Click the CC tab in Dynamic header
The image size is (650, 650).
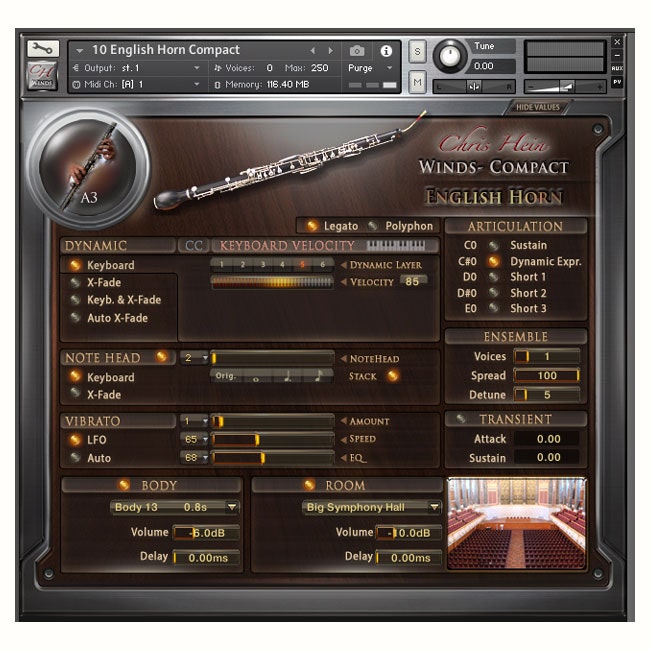coord(194,246)
